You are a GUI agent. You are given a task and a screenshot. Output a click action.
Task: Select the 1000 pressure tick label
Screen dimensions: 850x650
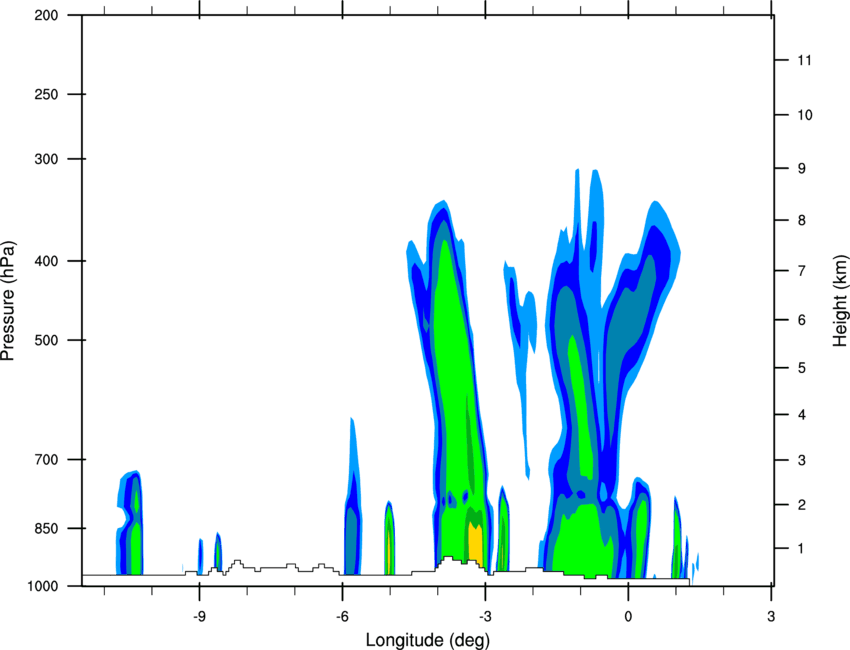[x=42, y=586]
